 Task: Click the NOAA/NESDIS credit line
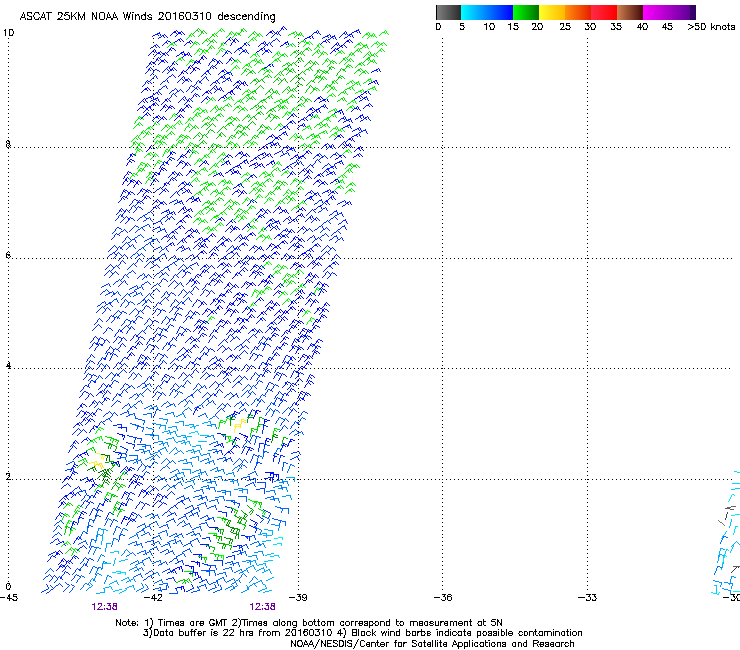(432, 644)
